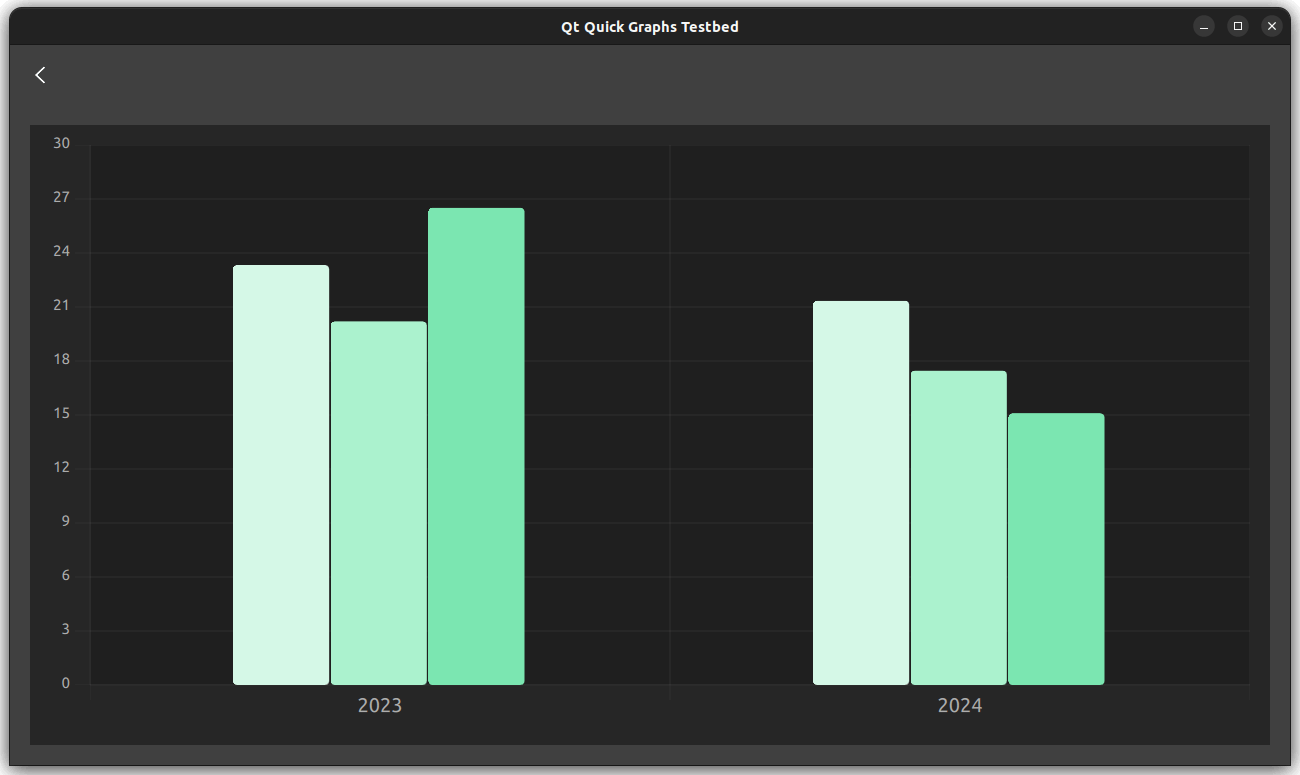1300x775 pixels.
Task: Minimize the Qt Quick Graphs Testbed window
Action: (x=1204, y=26)
